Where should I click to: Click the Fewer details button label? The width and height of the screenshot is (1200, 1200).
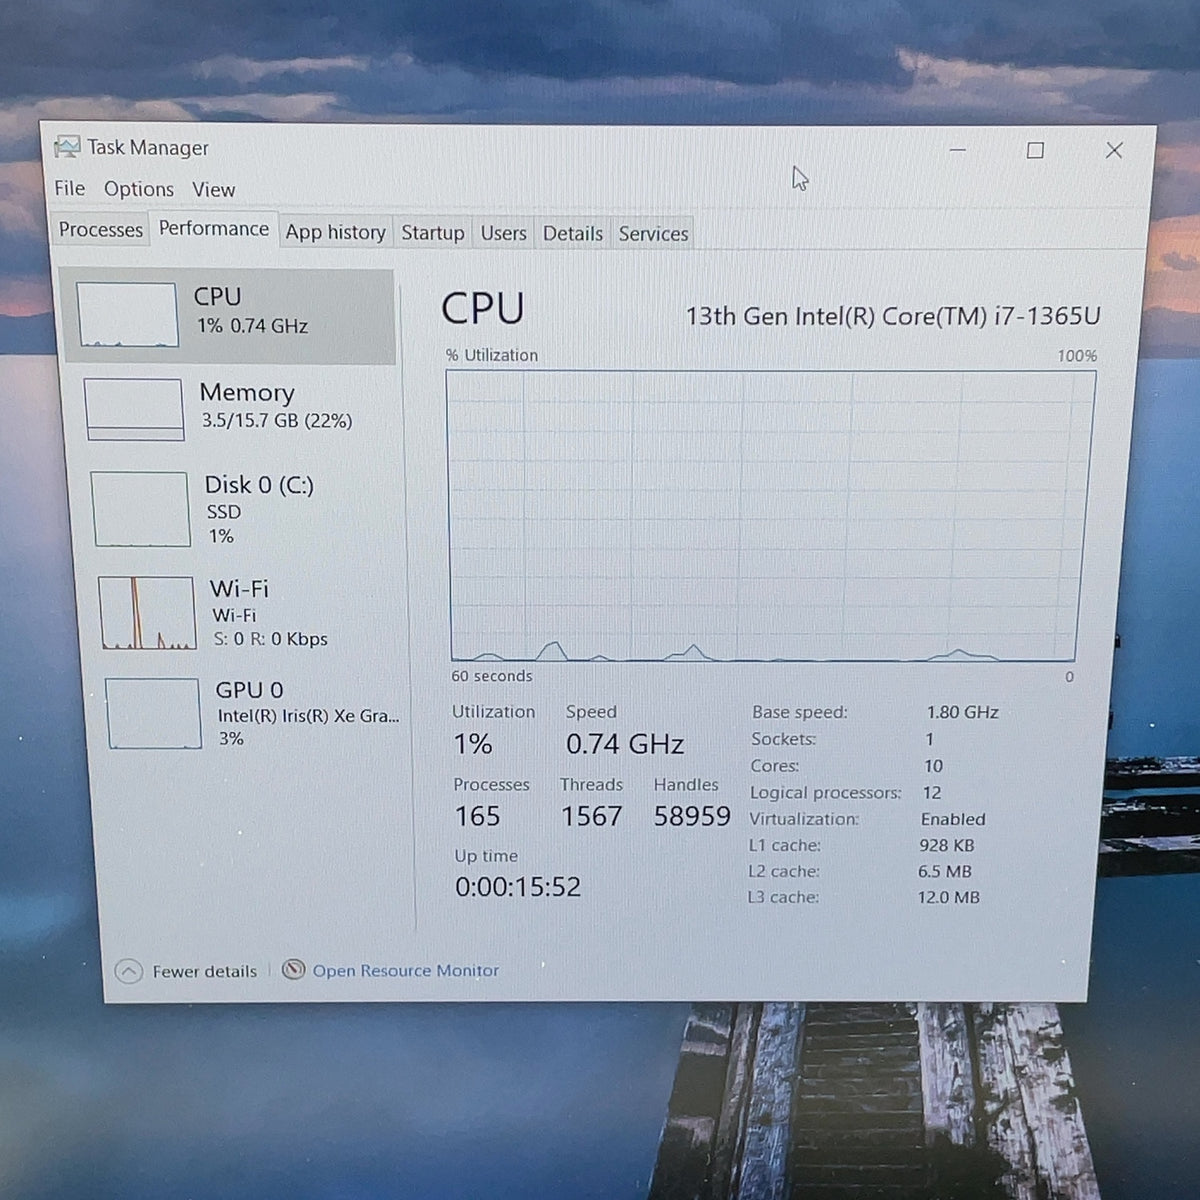point(205,971)
